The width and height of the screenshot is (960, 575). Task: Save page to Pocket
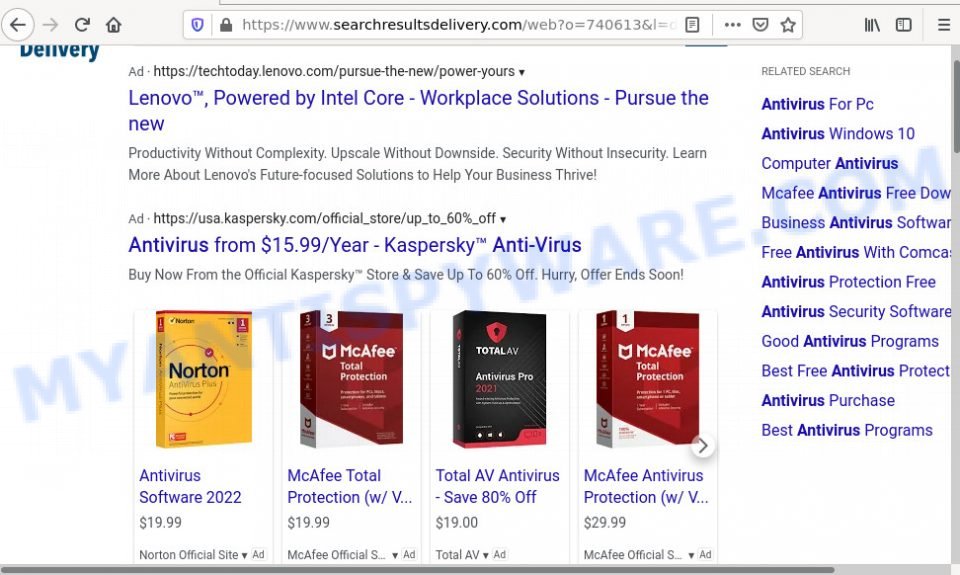[760, 24]
